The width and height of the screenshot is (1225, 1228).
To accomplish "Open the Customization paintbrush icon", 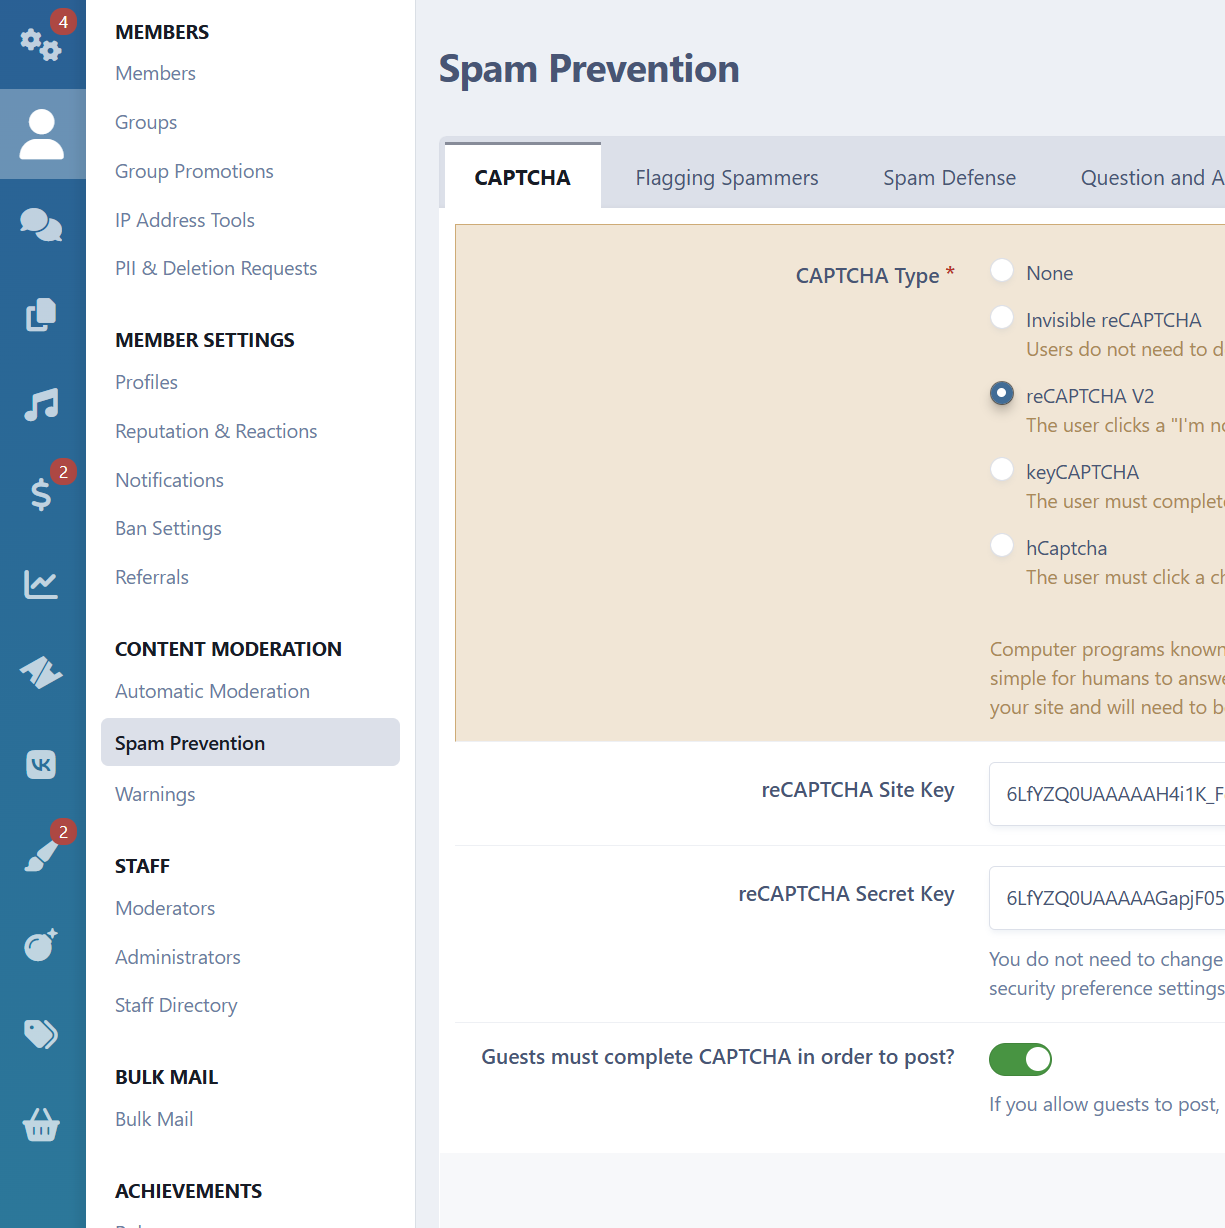I will 41,855.
